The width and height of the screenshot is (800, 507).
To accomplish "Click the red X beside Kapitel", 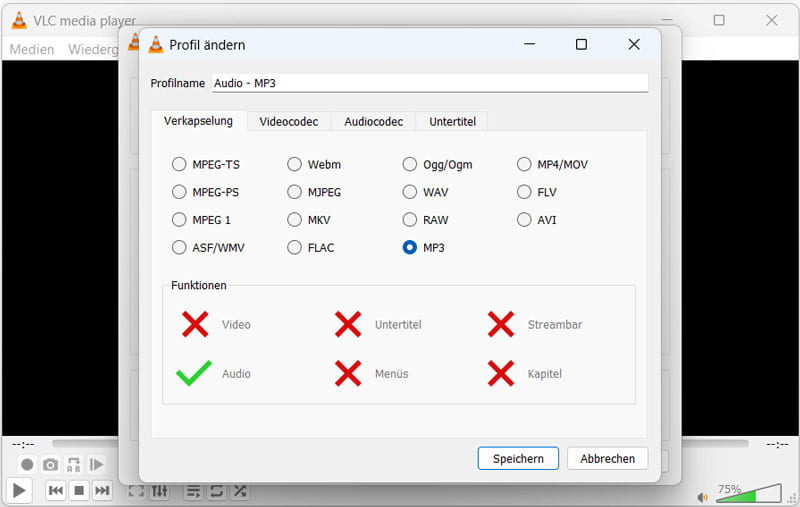I will coord(501,373).
